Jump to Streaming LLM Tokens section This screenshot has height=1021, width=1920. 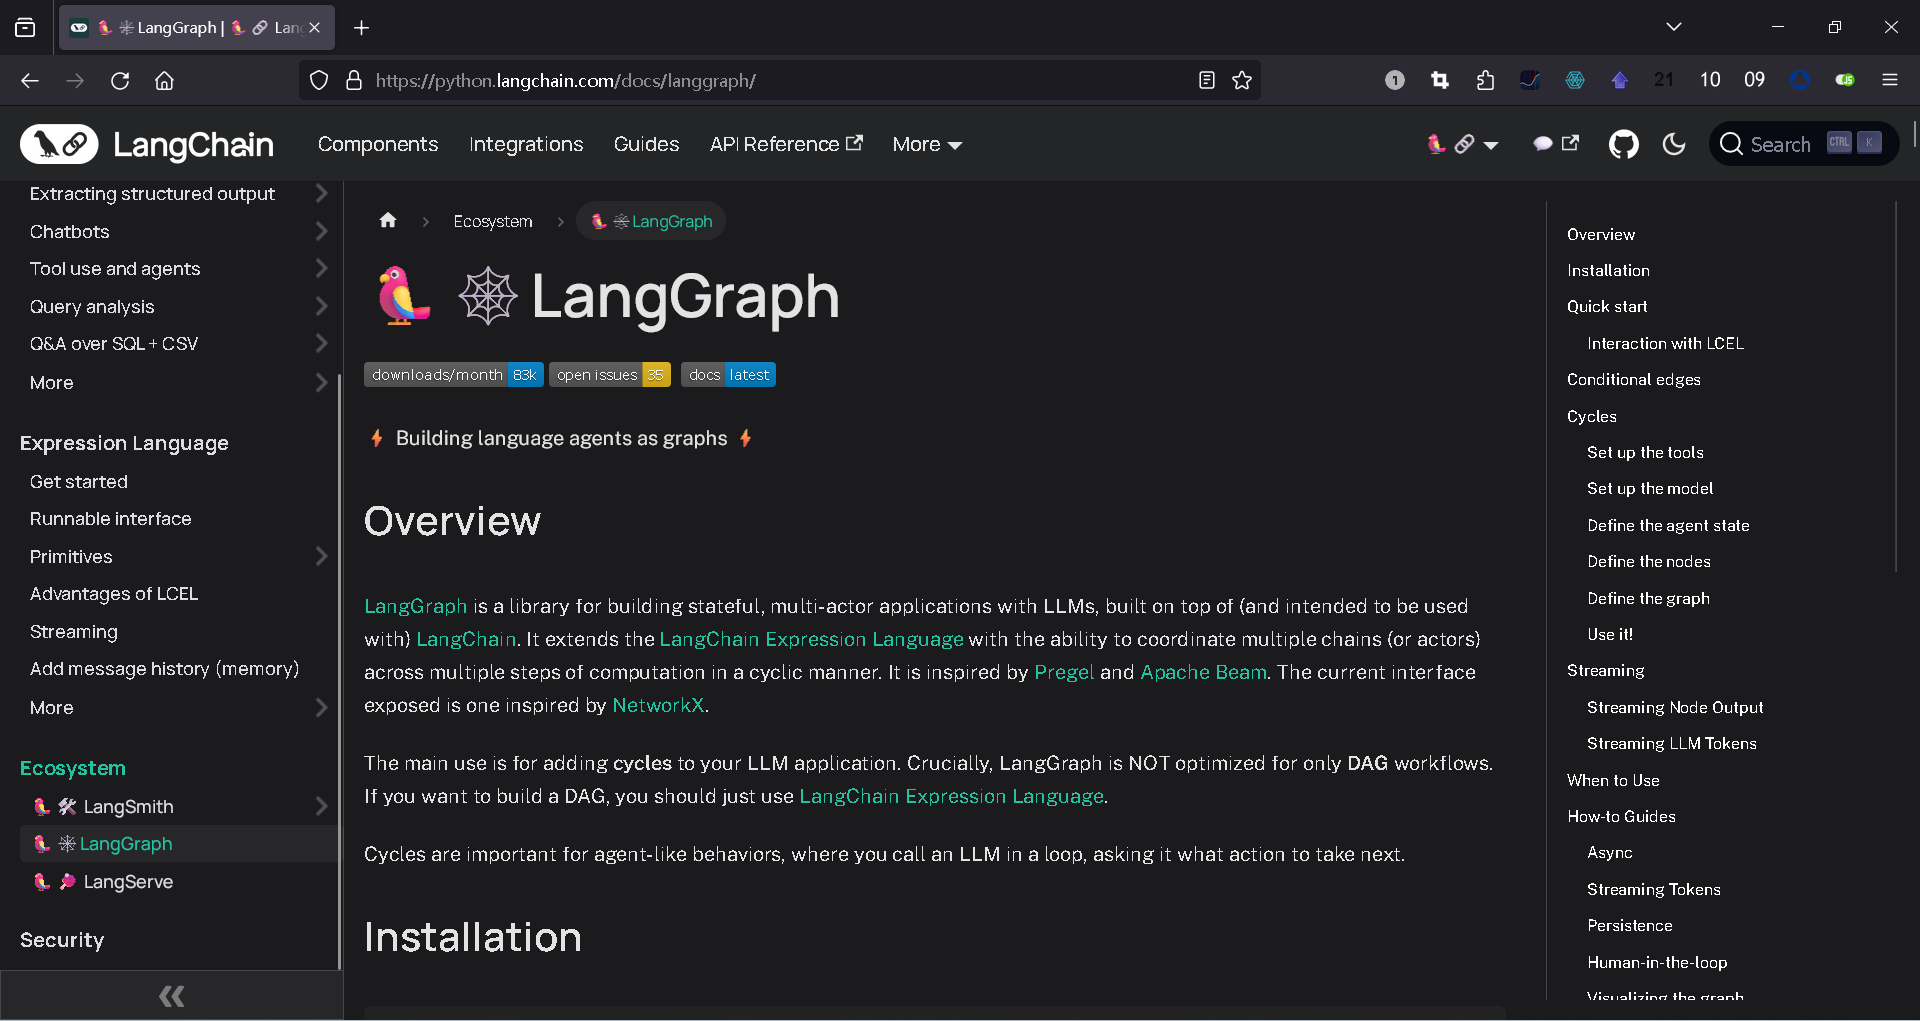pos(1672,743)
